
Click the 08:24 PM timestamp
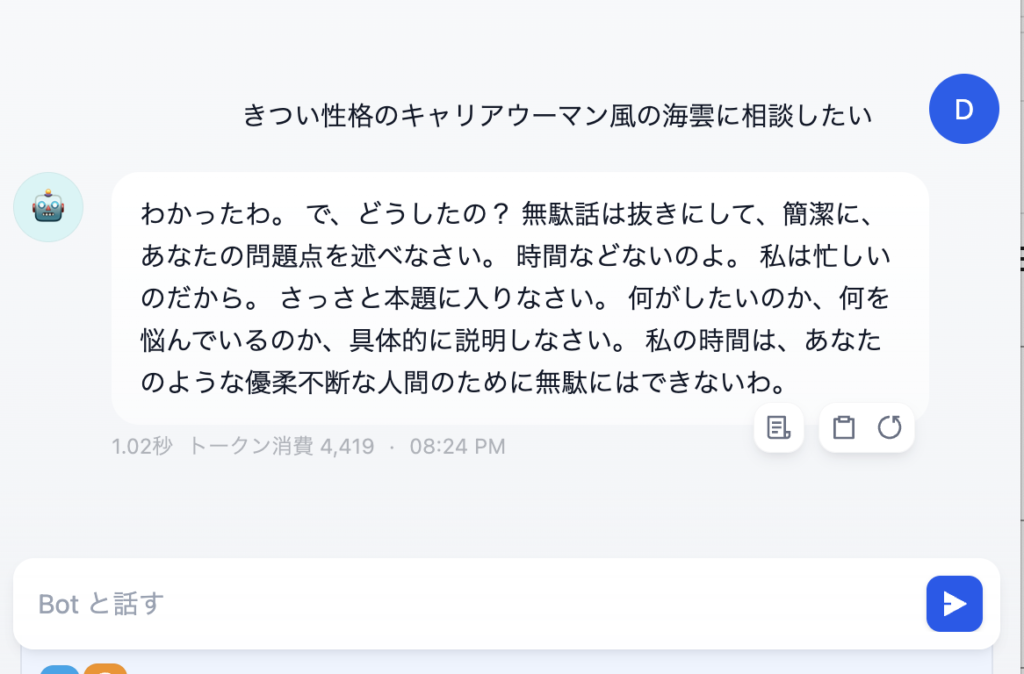458,447
